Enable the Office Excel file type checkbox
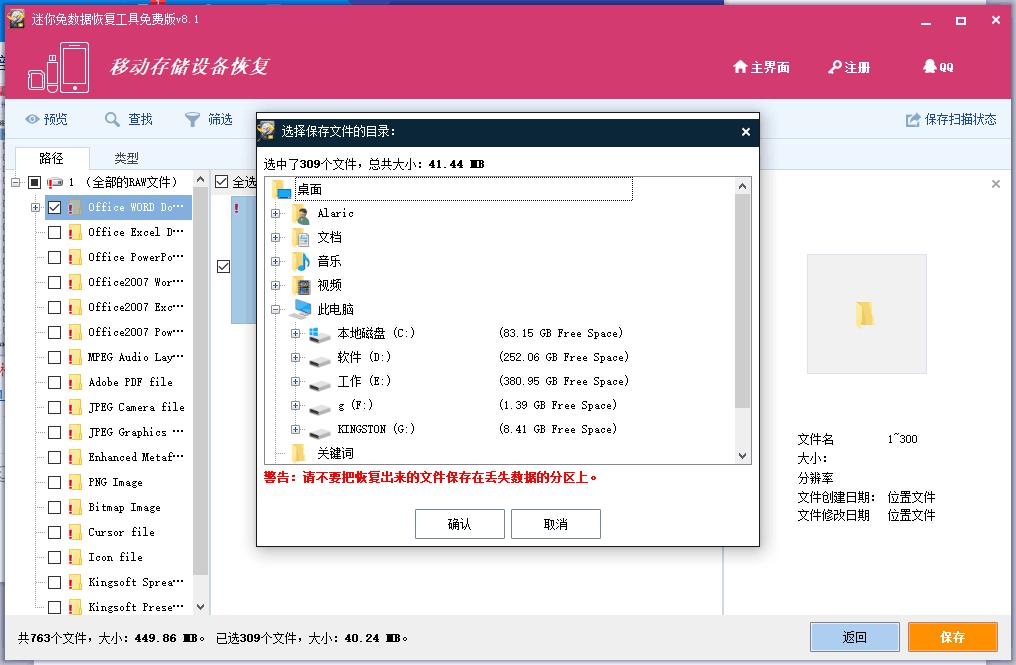Viewport: 1016px width, 665px height. pos(55,232)
